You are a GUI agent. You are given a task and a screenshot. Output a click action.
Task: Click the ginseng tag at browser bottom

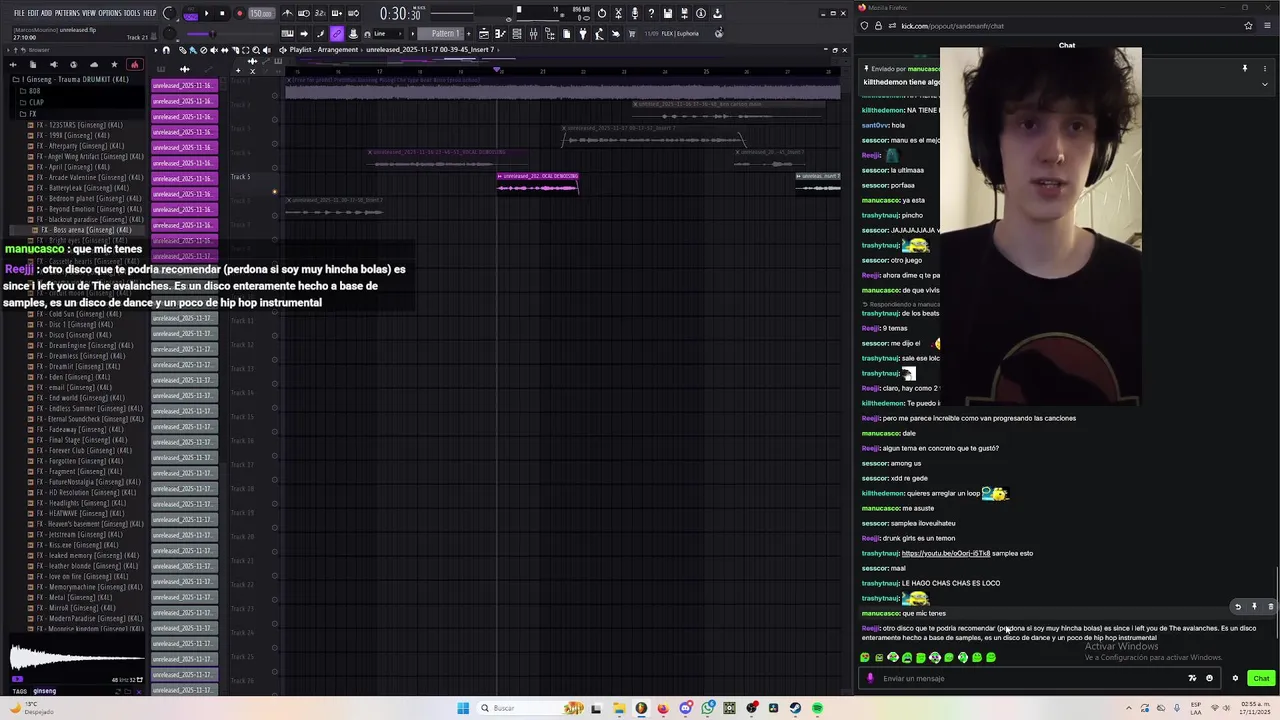pyautogui.click(x=45, y=691)
